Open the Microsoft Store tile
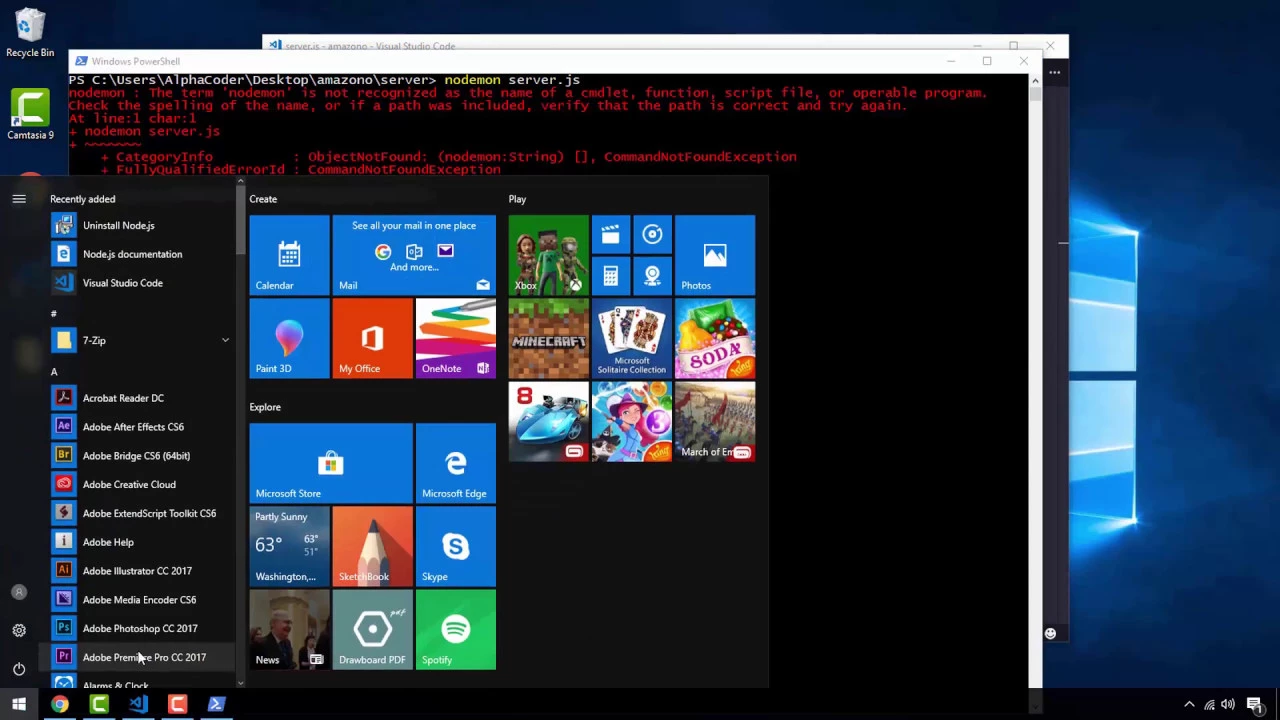This screenshot has height=720, width=1280. [x=330, y=463]
